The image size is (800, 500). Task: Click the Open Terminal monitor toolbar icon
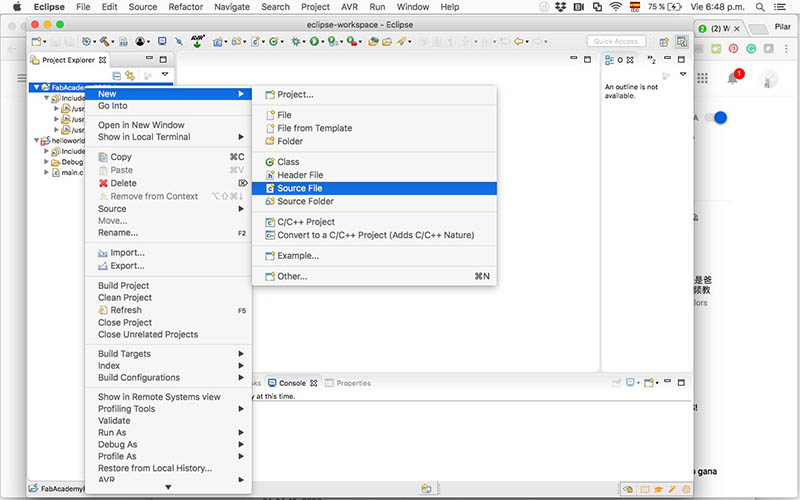coord(162,41)
